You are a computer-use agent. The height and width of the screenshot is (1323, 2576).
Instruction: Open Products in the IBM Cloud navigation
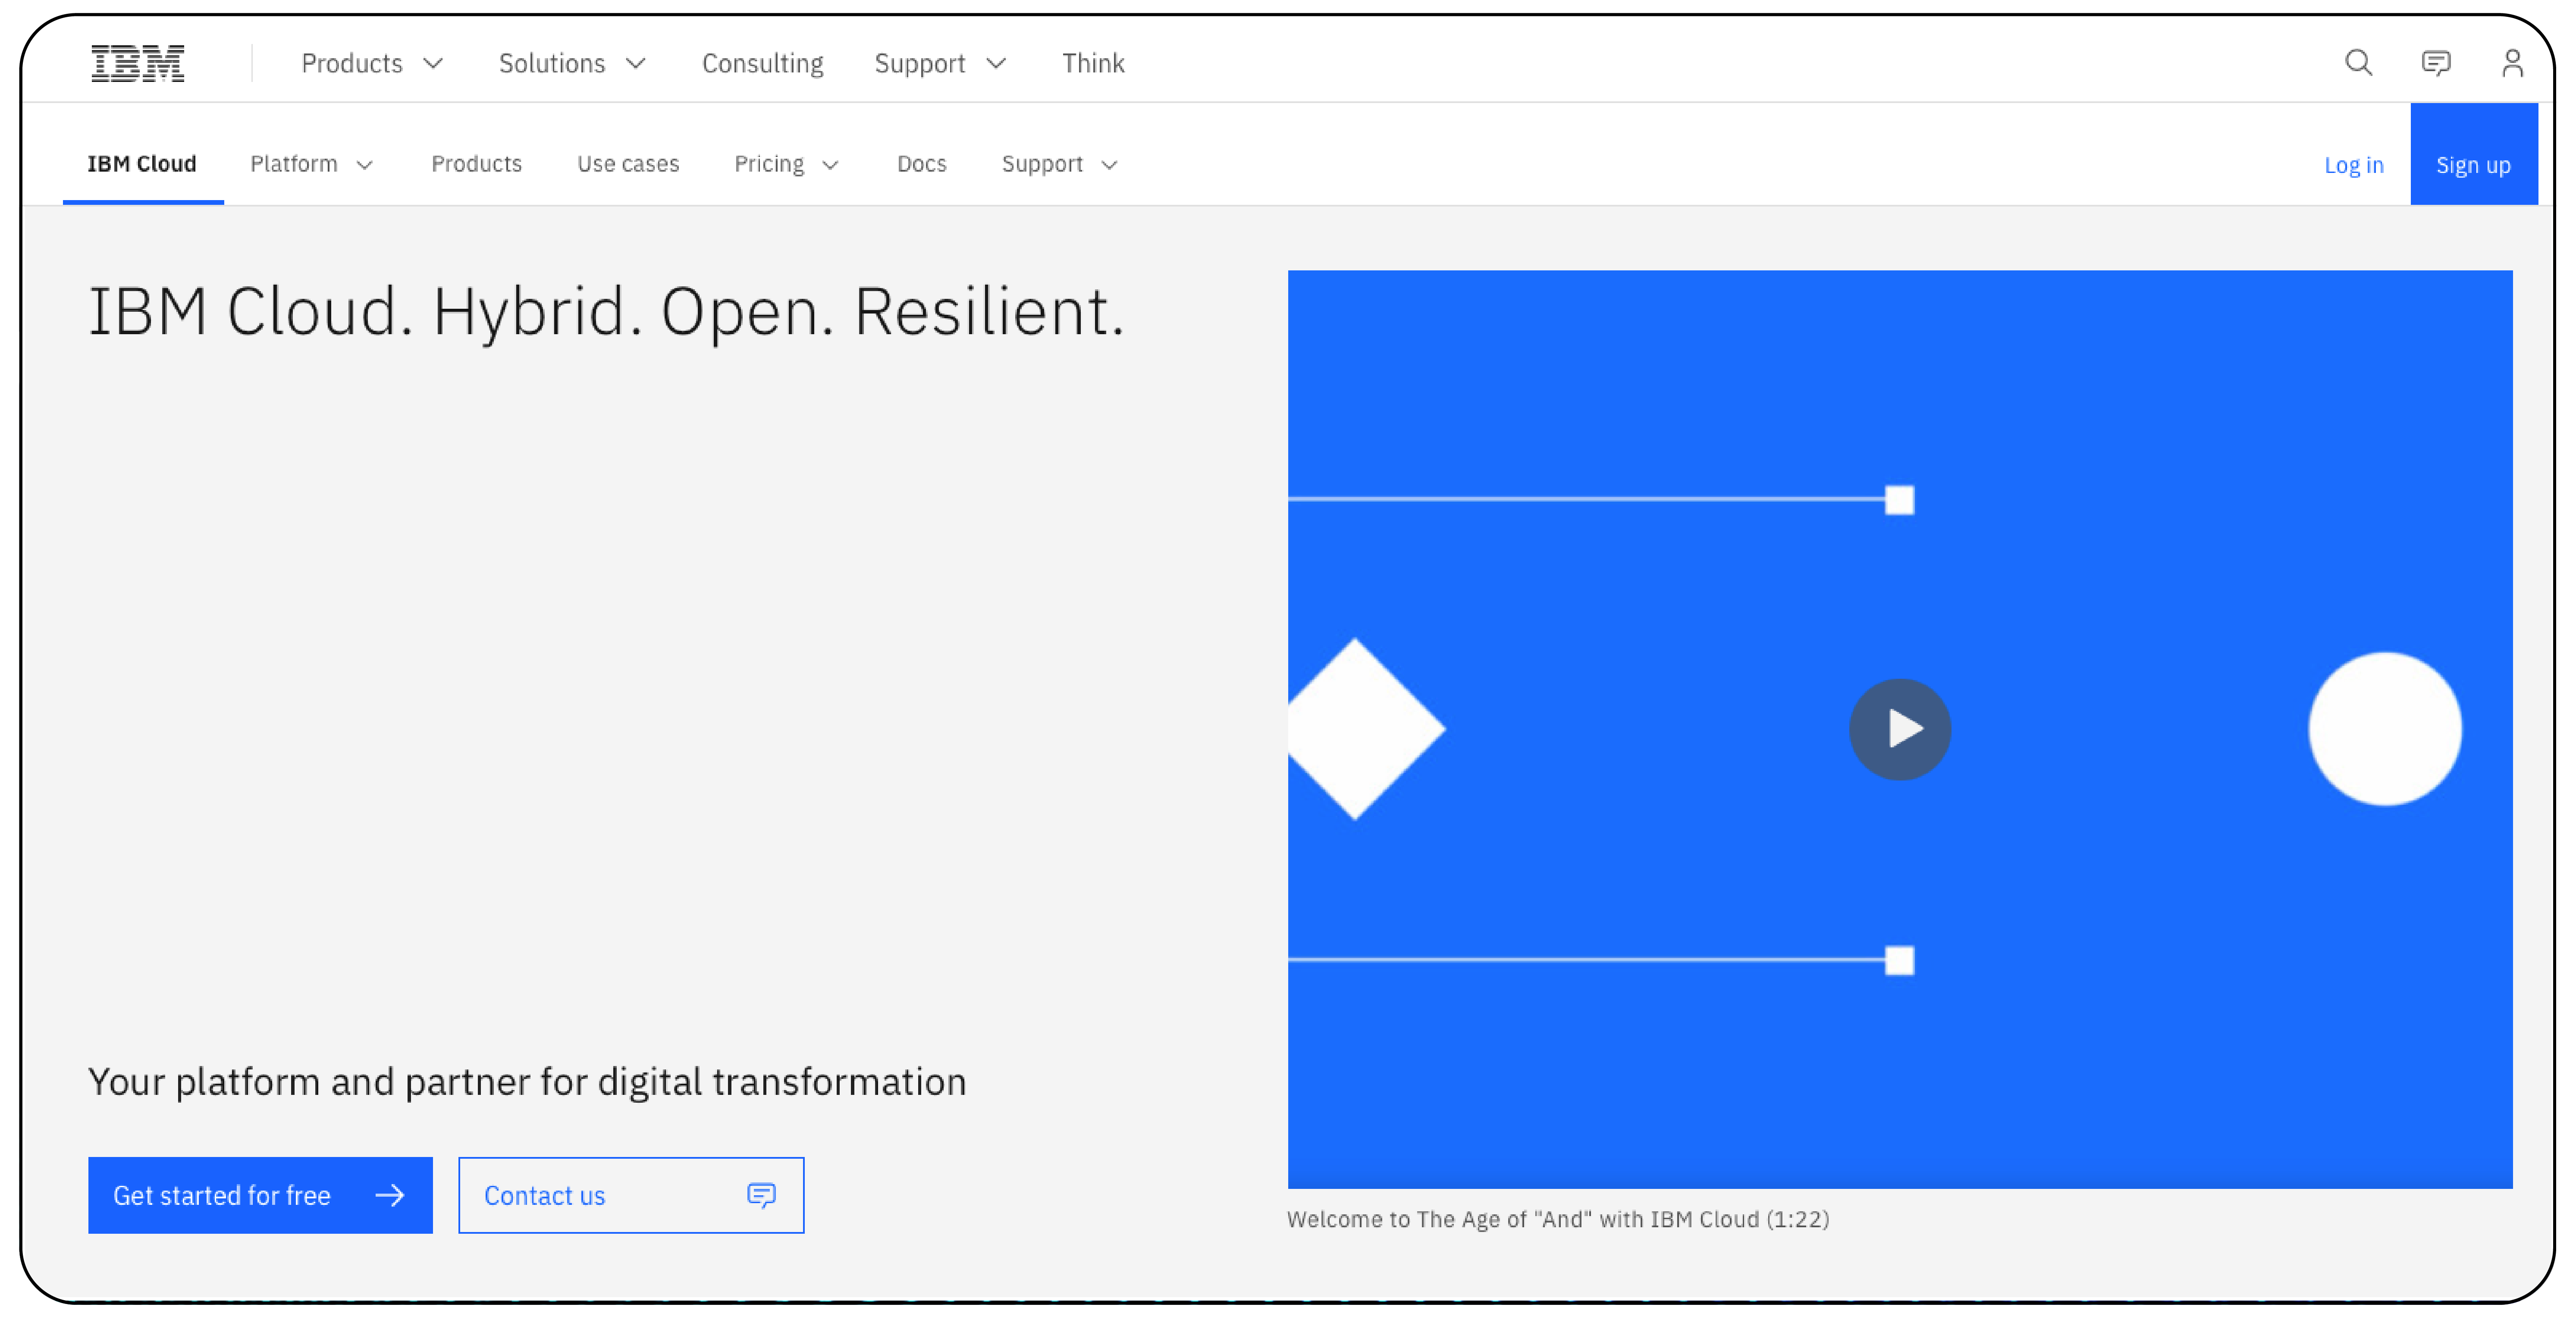(476, 164)
